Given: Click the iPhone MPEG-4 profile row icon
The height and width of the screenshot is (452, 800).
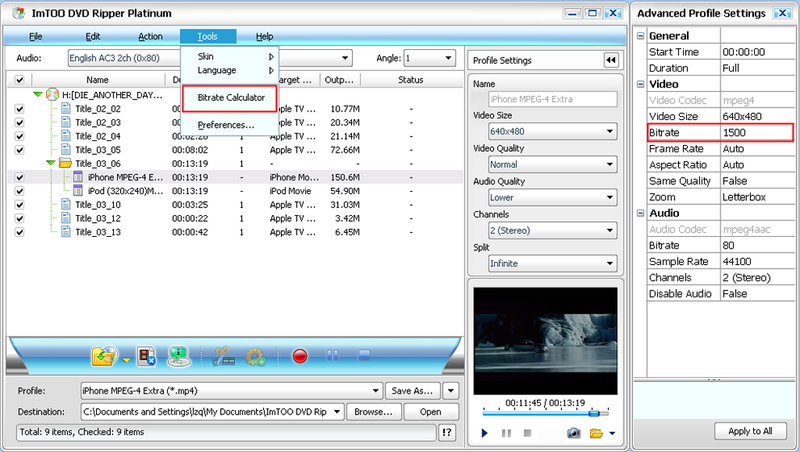Looking at the screenshot, I should coord(78,177).
